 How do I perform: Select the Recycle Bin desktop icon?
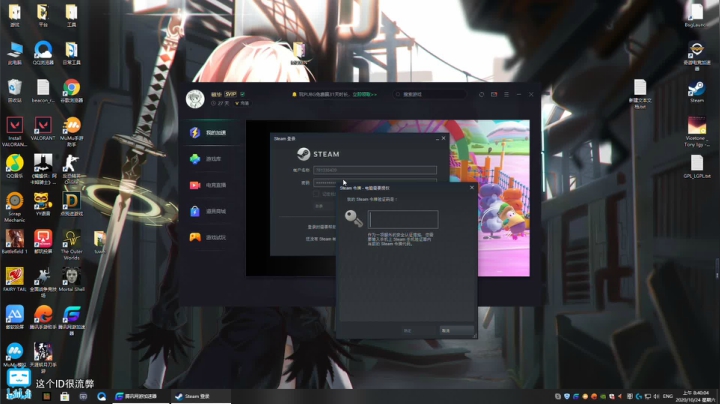(14, 91)
